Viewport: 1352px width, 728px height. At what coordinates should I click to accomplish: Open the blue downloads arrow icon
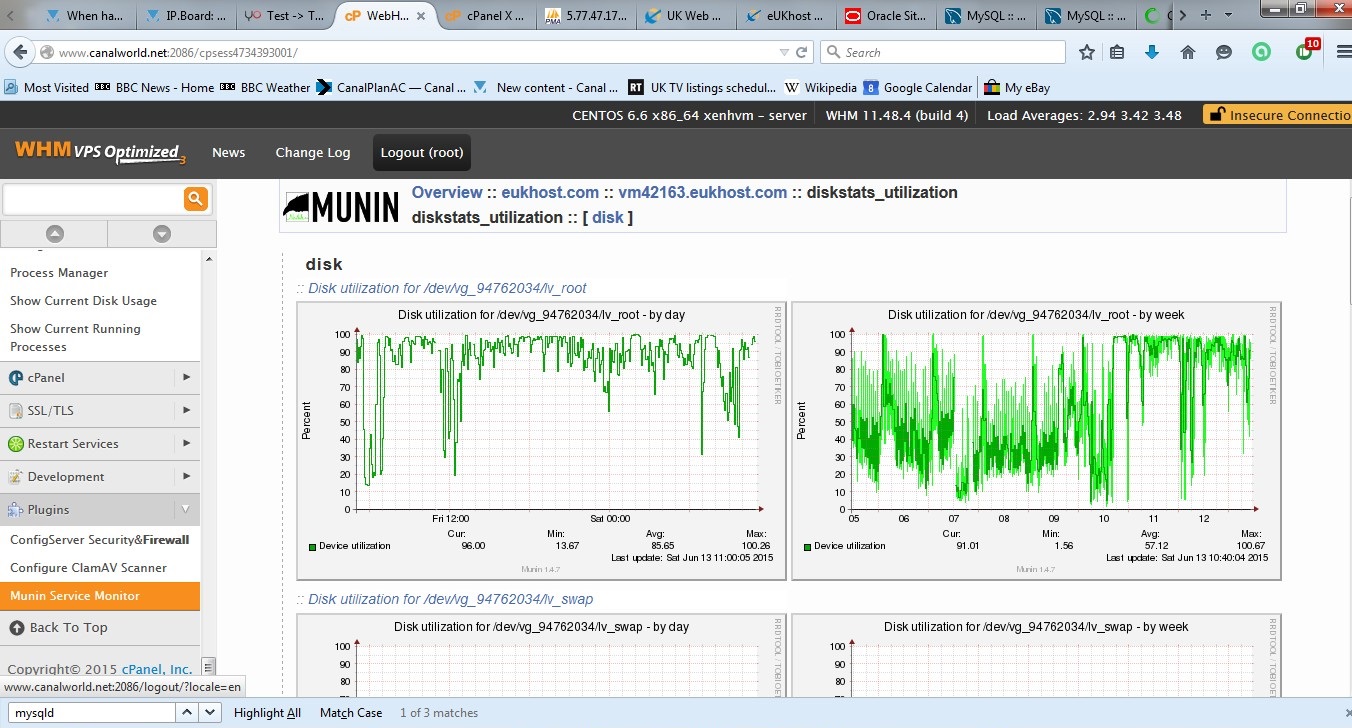coord(1152,52)
